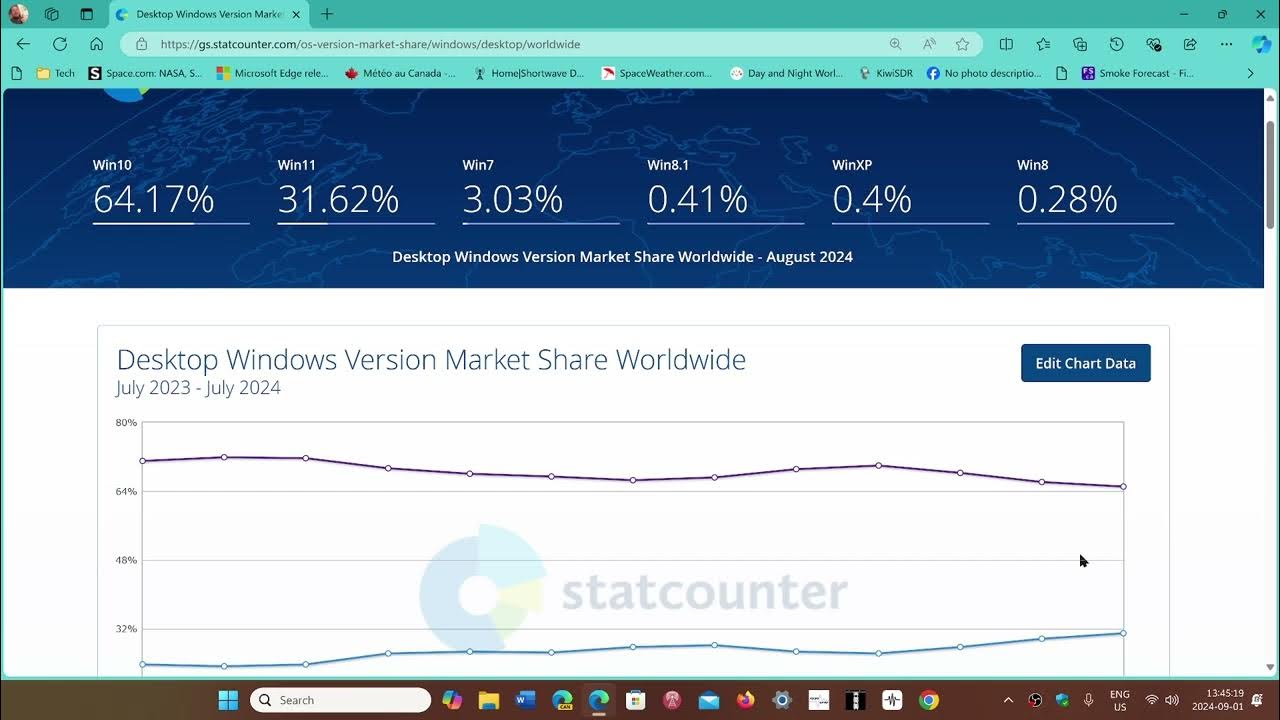Open Collections panel

click(1080, 44)
